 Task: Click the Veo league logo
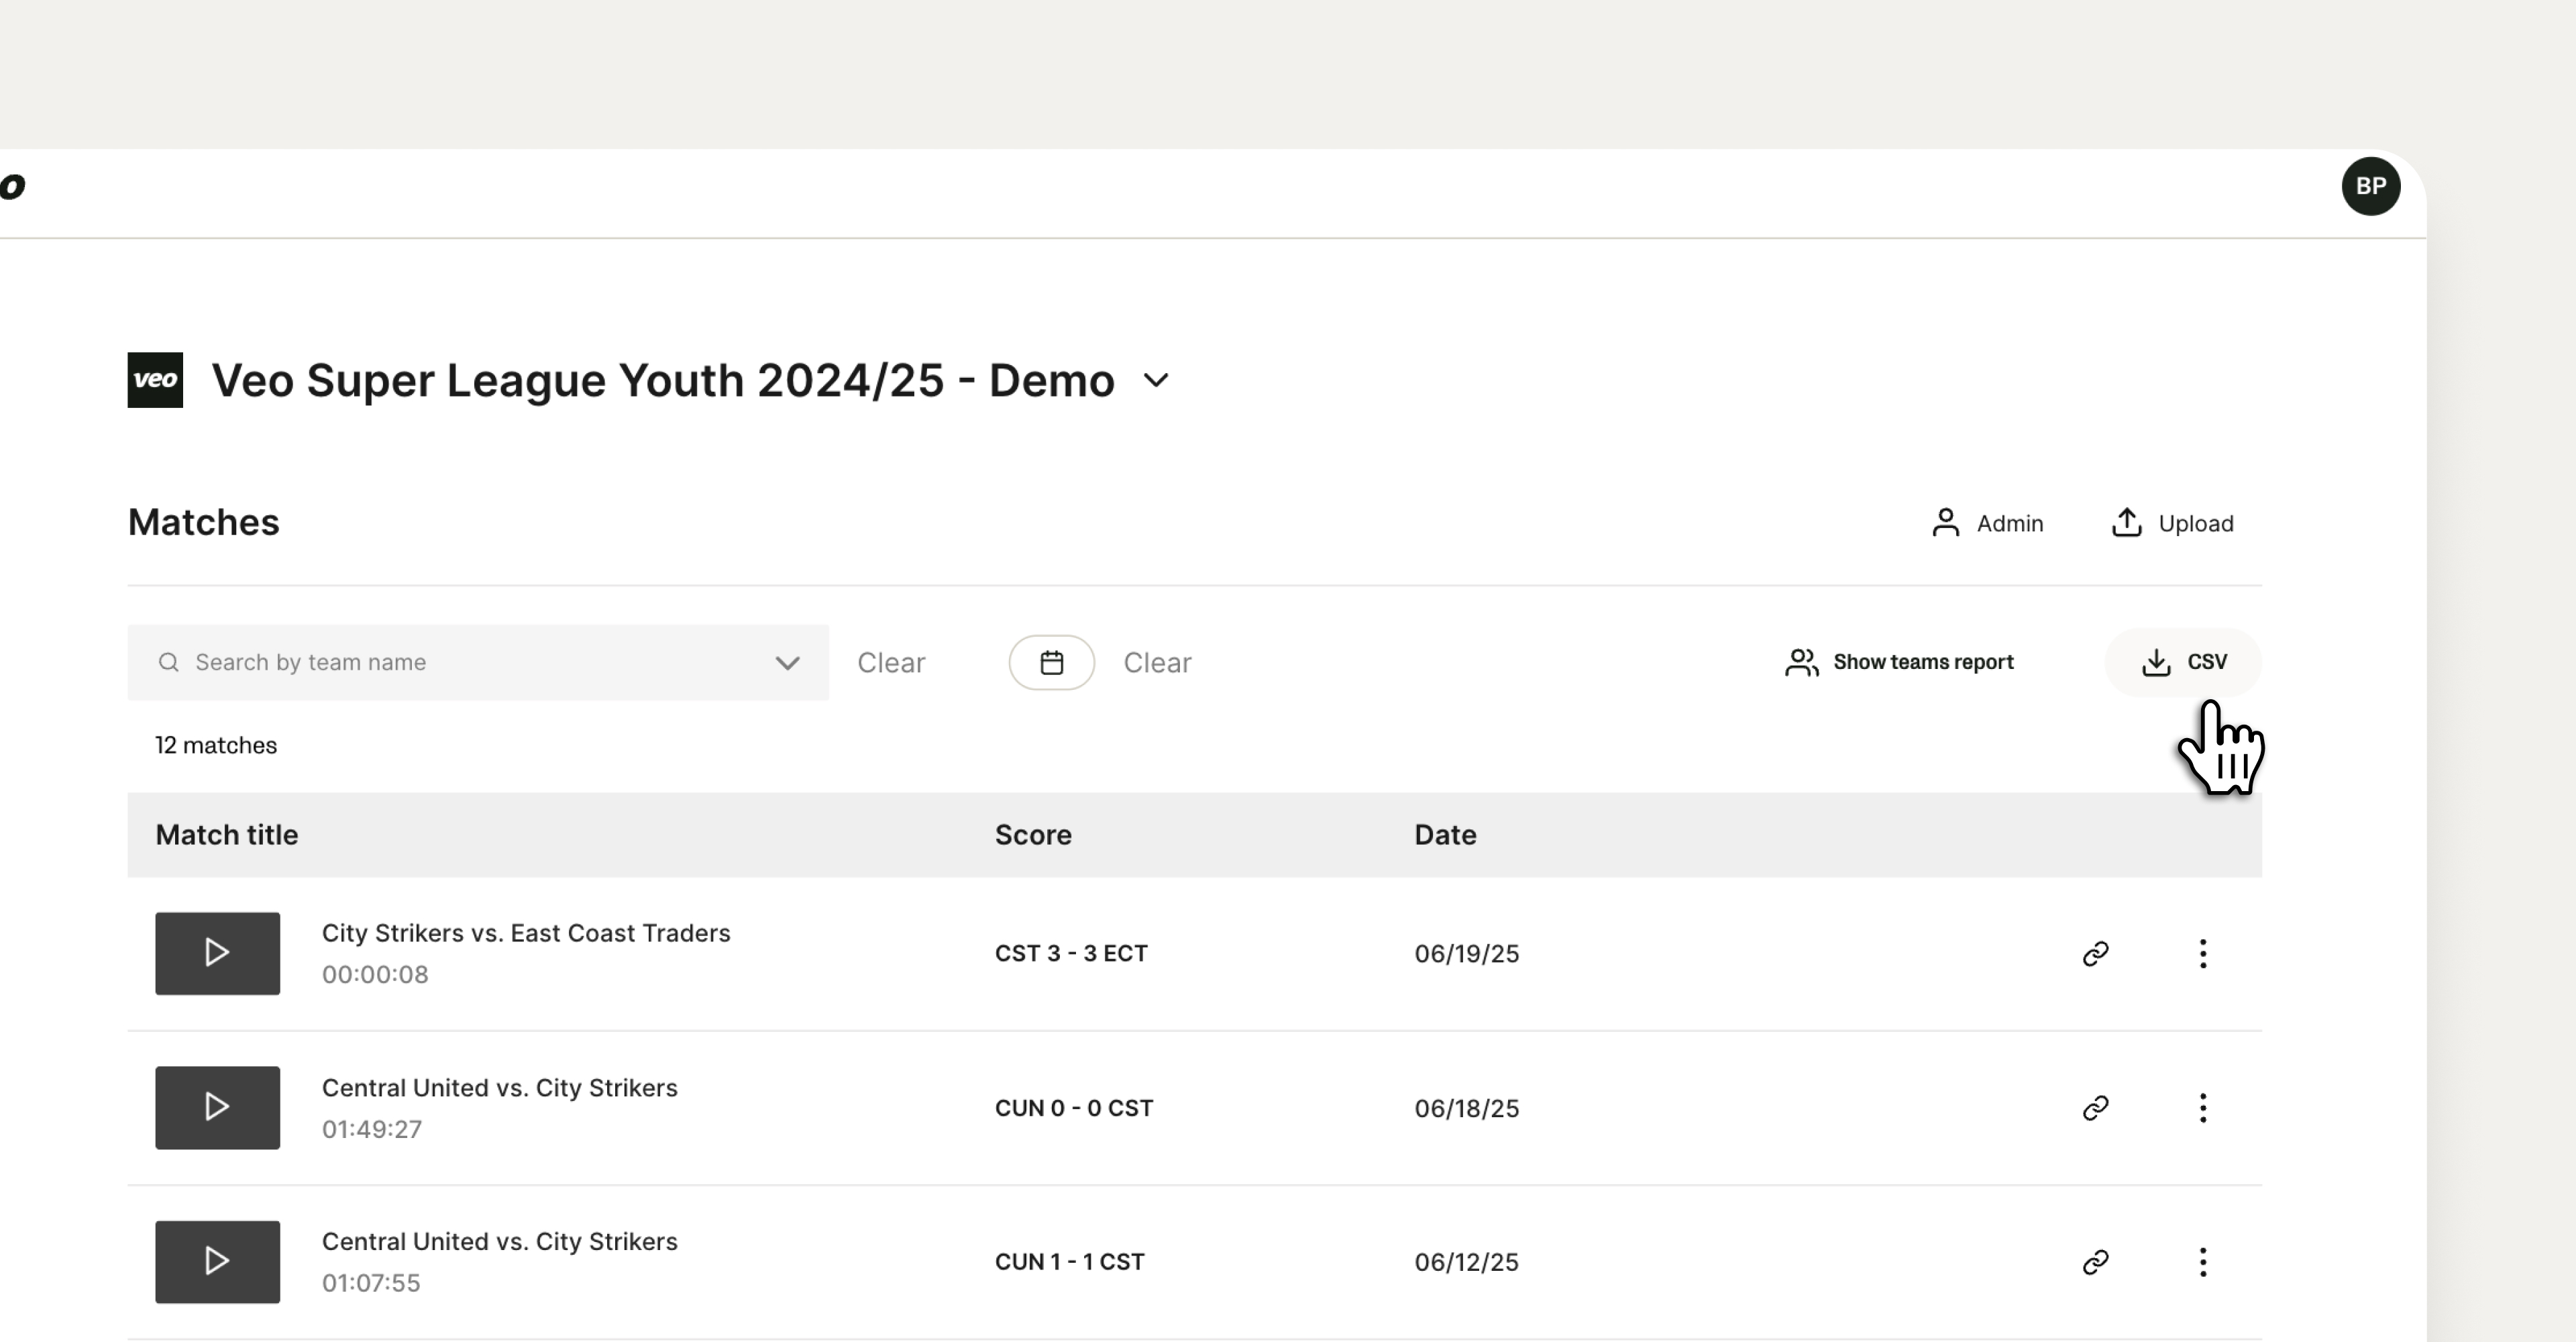155,380
